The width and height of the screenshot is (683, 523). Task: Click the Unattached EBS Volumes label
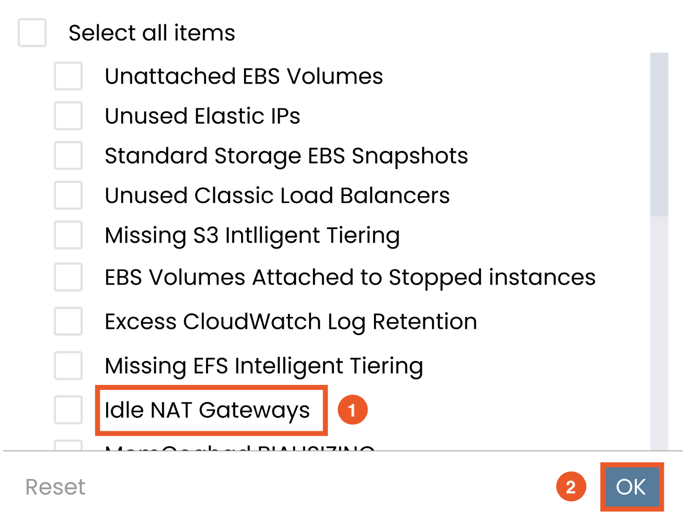243,76
